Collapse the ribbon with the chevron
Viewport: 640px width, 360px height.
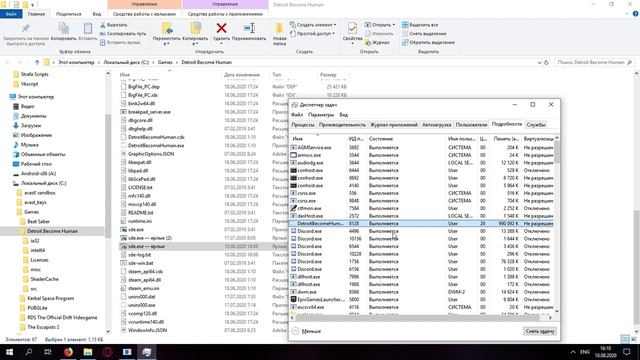point(628,14)
